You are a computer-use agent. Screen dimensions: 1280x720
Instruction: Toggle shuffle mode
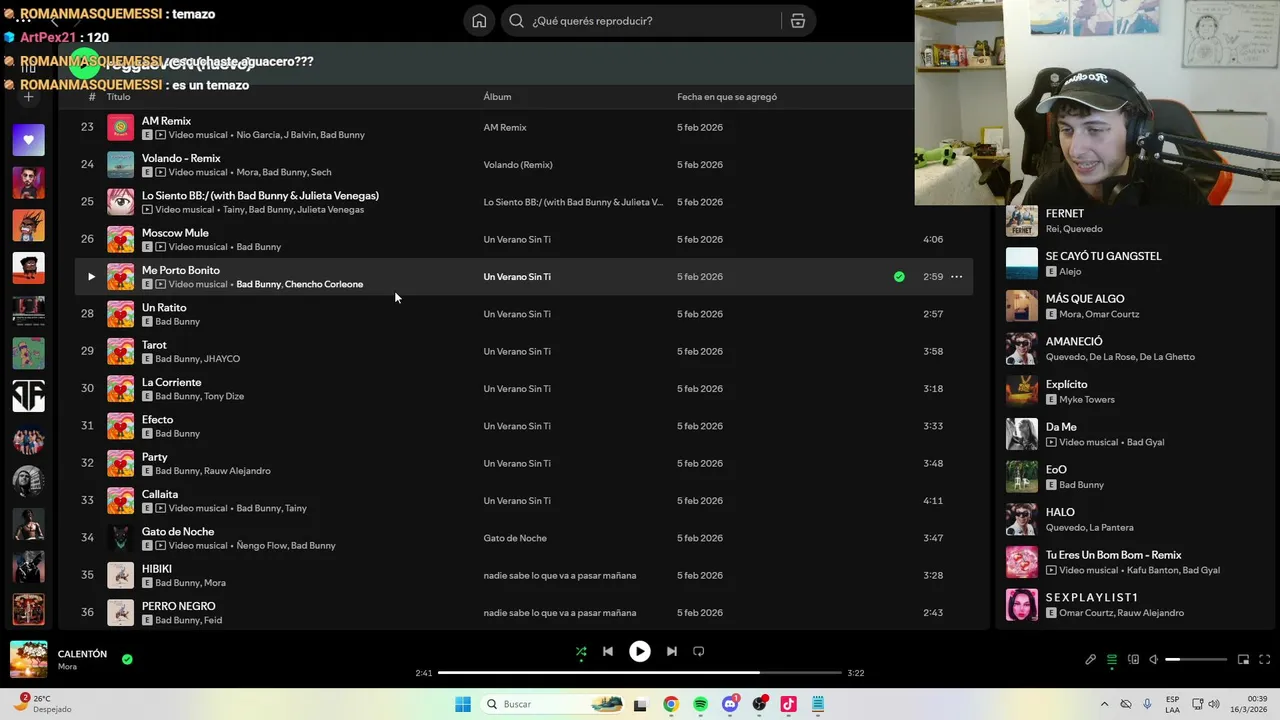581,651
